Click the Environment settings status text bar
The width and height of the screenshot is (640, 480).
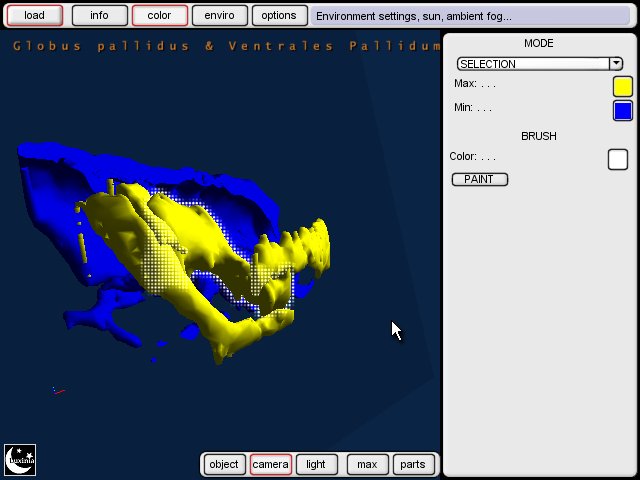point(413,16)
